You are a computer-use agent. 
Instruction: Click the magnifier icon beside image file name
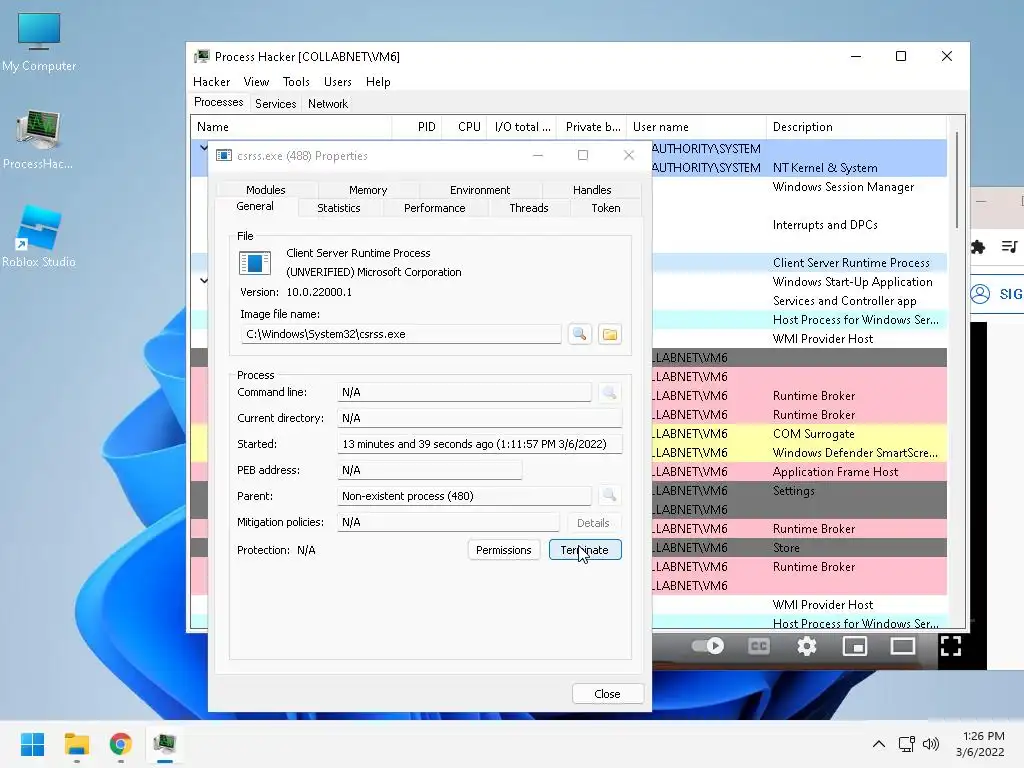tap(579, 334)
